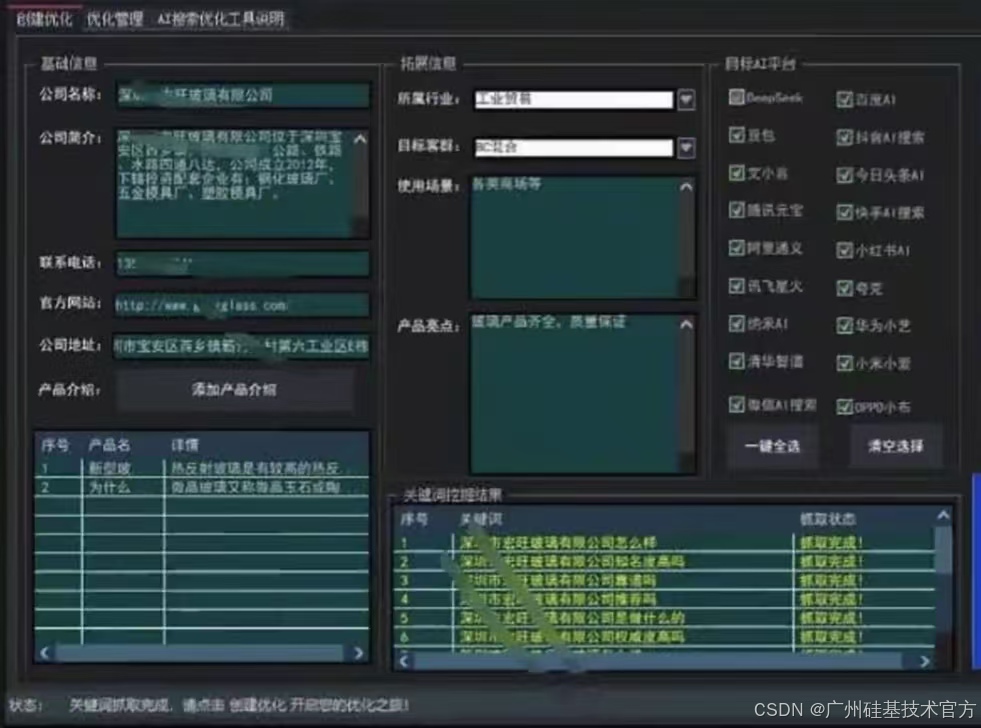Click the 一键全选 button
The height and width of the screenshot is (728, 981).
click(x=772, y=446)
